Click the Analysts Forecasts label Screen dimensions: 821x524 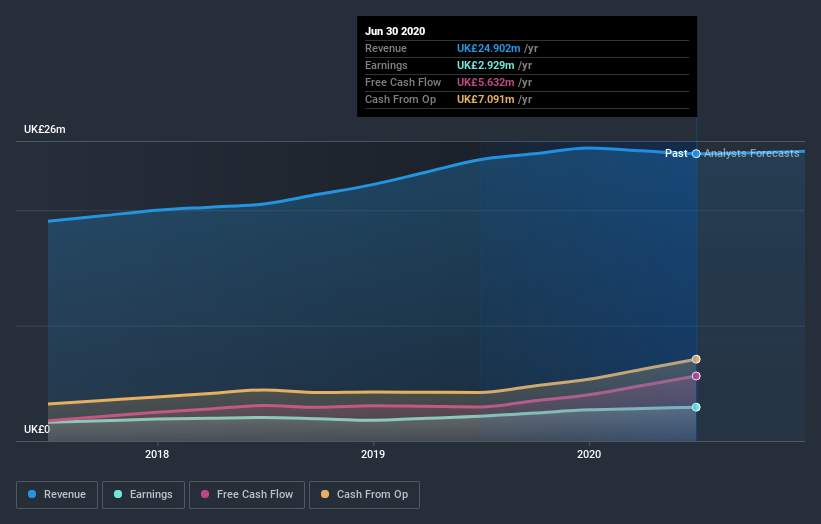coord(751,153)
